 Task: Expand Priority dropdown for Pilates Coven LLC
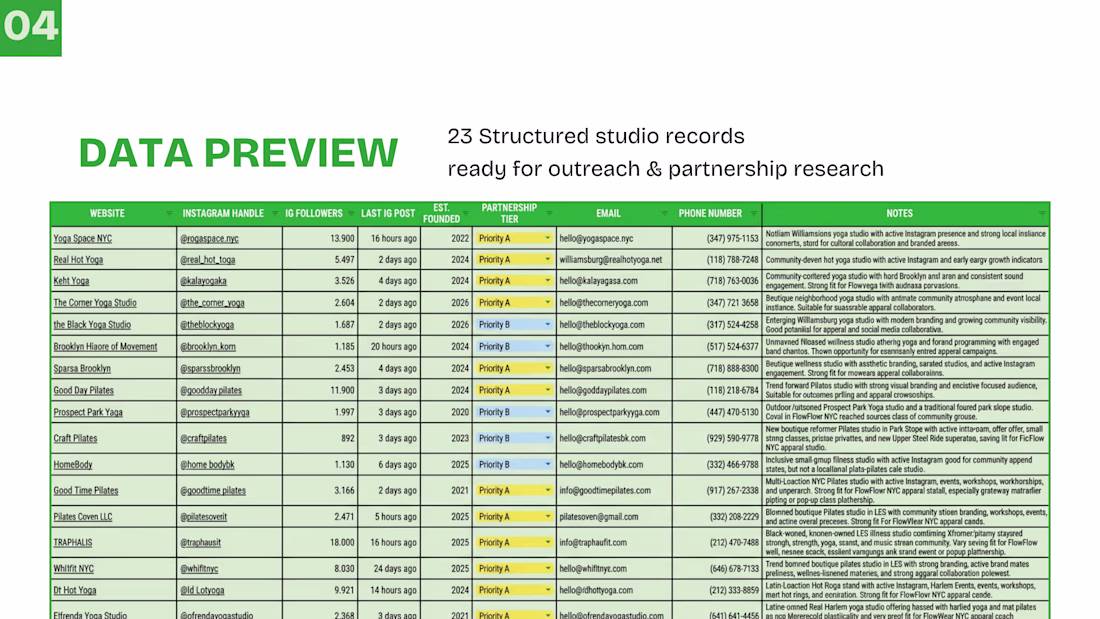tap(548, 517)
